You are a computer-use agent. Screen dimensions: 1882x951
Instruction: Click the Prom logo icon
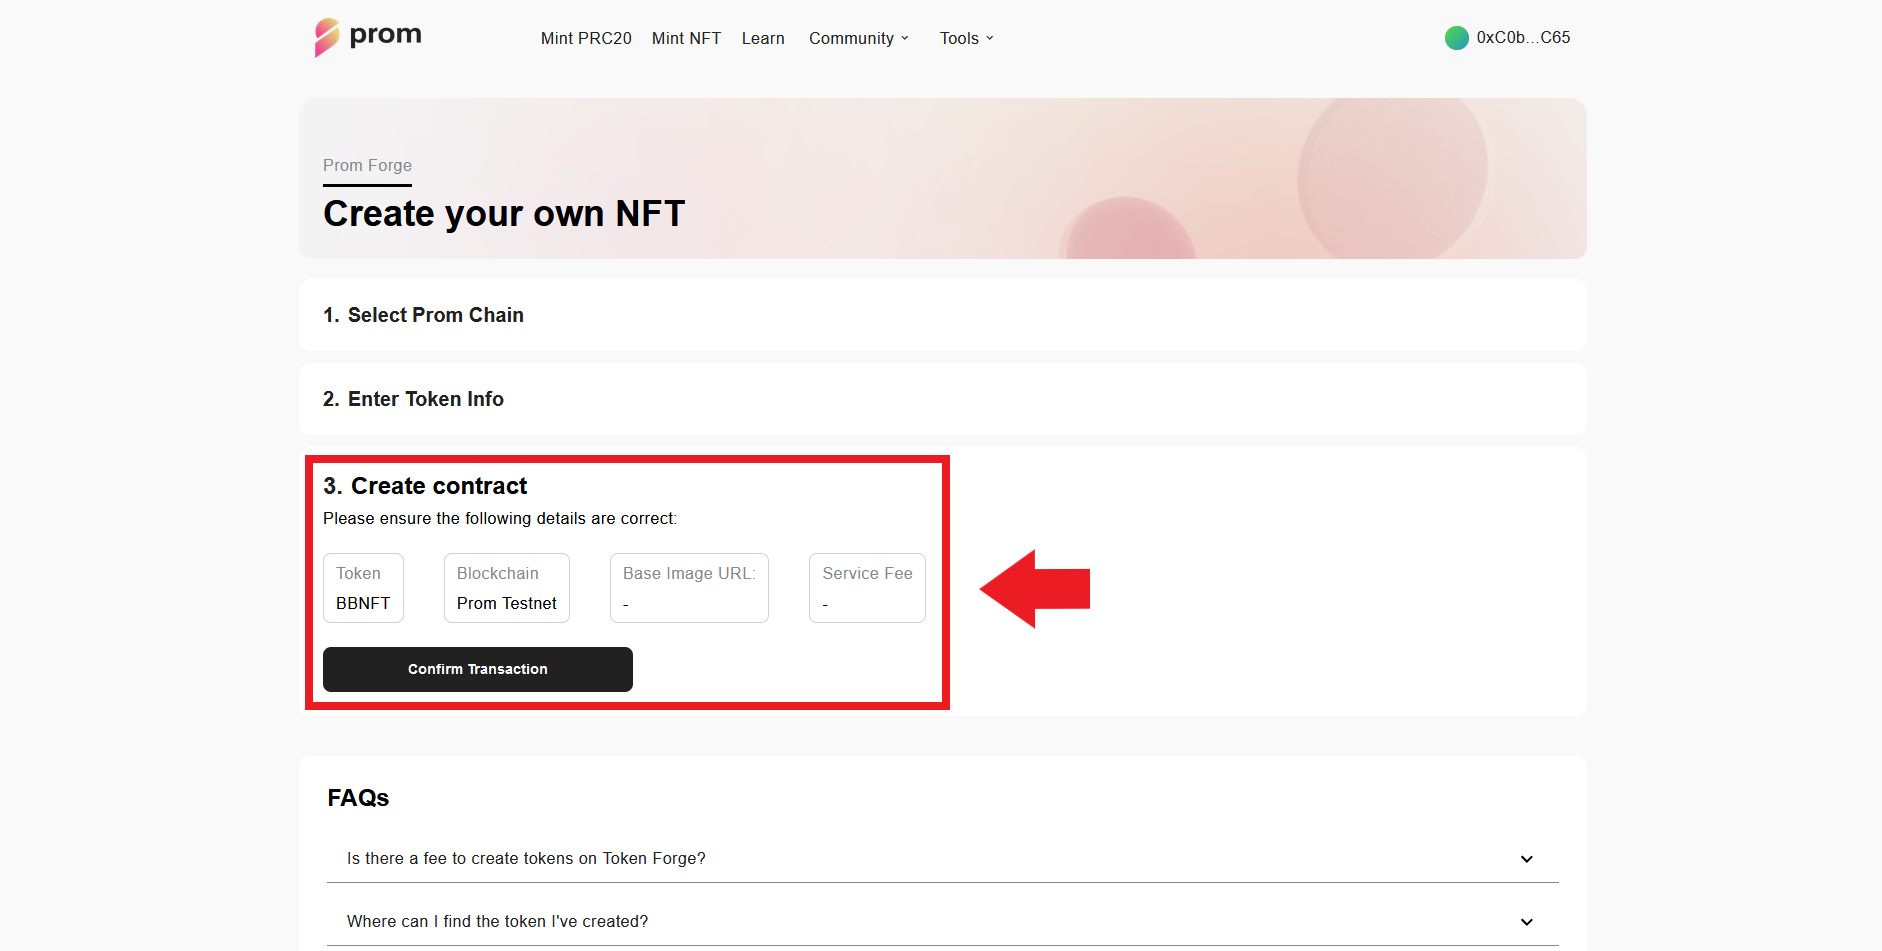[x=327, y=37]
